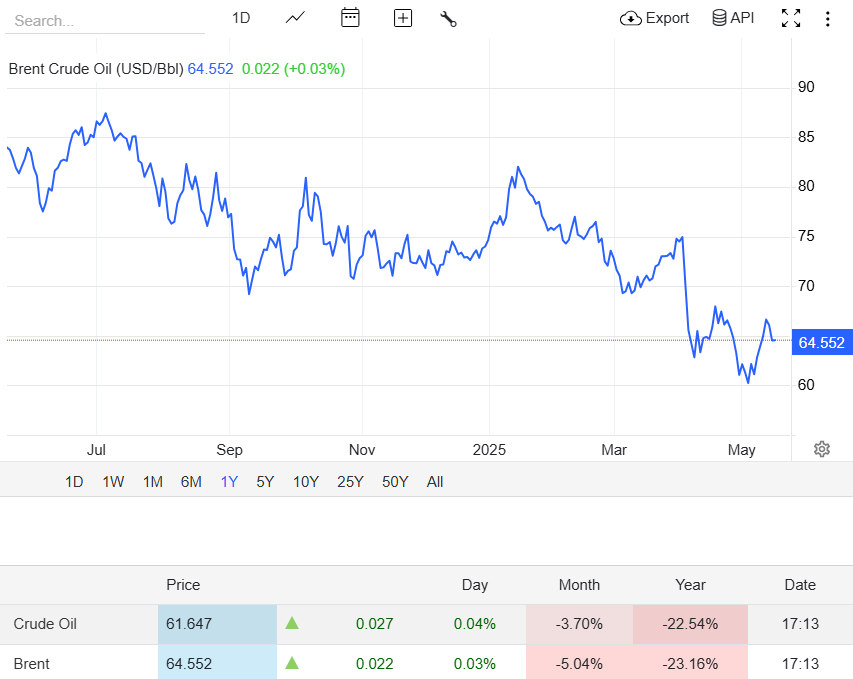Click the green +0.03% change in chart header
Screen dimensions: 853x679
coord(314,69)
